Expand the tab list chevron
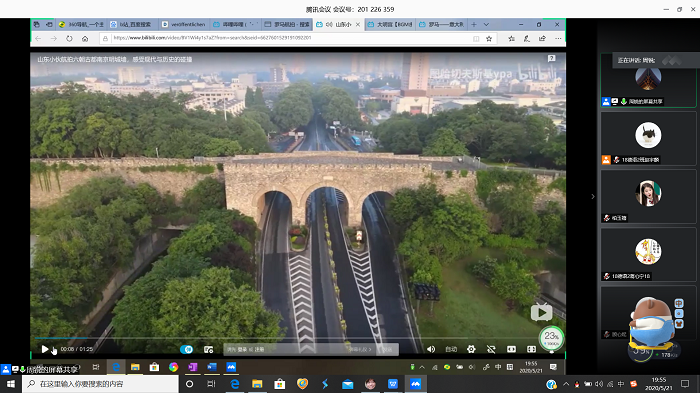The height and width of the screenshot is (393, 700). pyautogui.click(x=486, y=25)
